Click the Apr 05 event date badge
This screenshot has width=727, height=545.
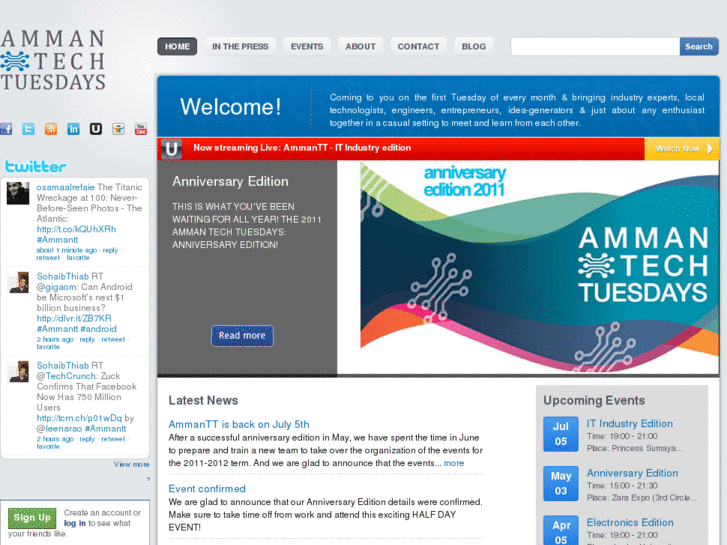561,532
